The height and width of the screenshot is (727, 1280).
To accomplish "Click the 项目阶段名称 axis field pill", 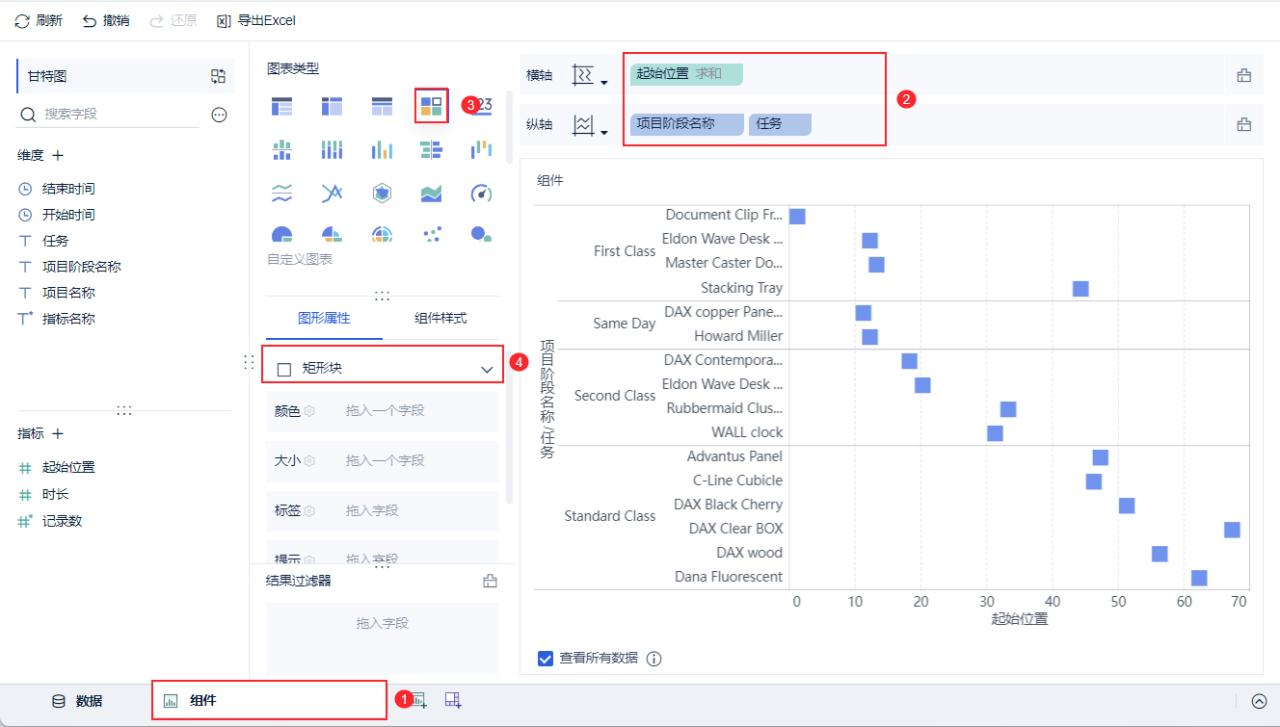I will 686,125.
